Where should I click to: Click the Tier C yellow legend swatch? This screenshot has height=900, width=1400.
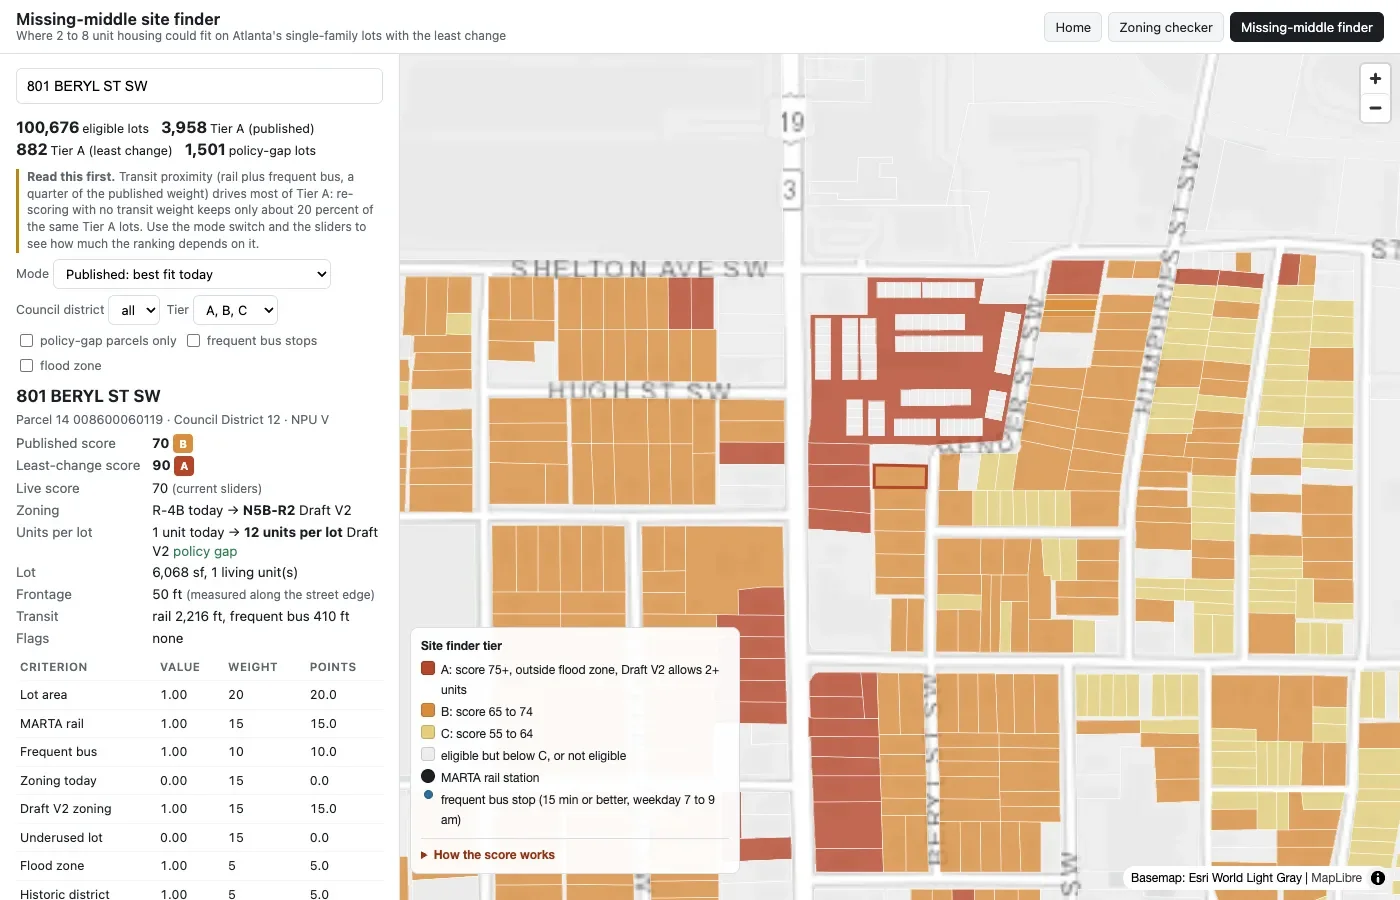(x=428, y=733)
